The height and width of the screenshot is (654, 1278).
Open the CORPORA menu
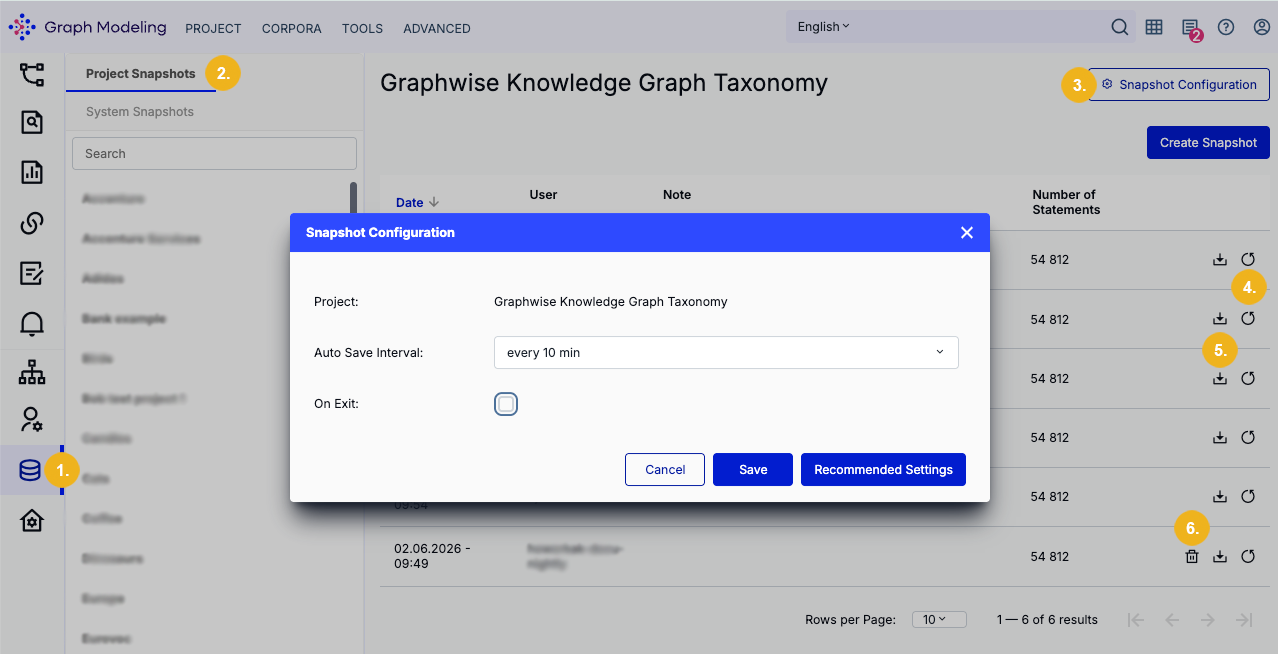click(292, 28)
